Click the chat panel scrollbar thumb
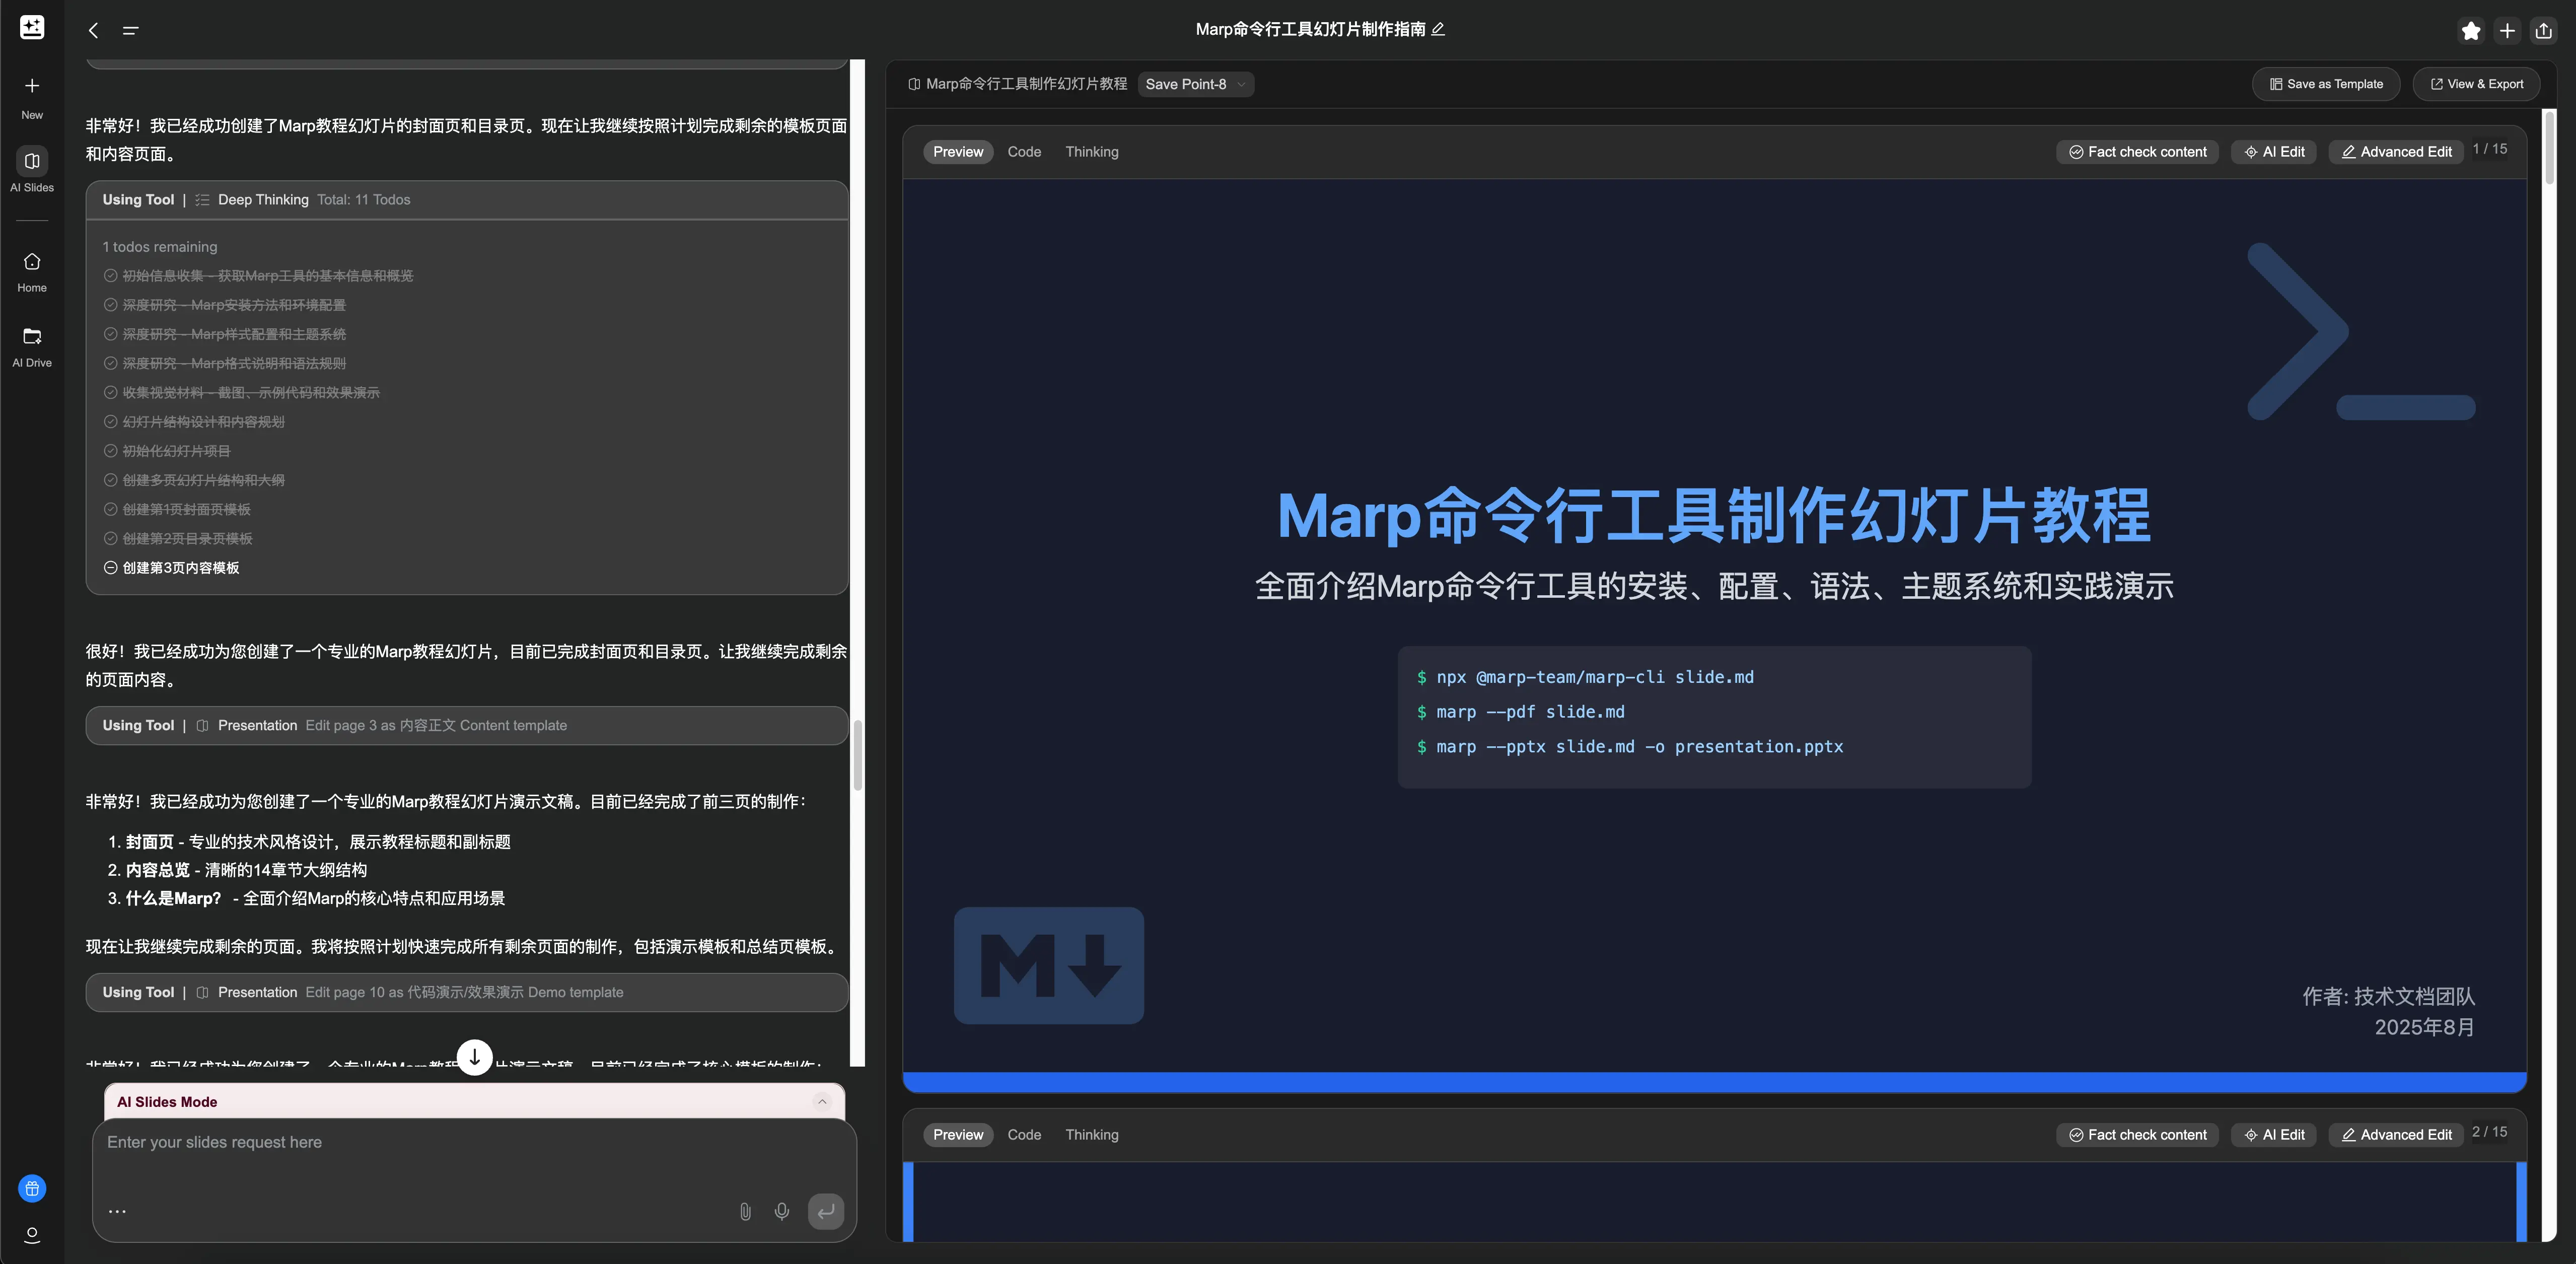 coord(857,755)
